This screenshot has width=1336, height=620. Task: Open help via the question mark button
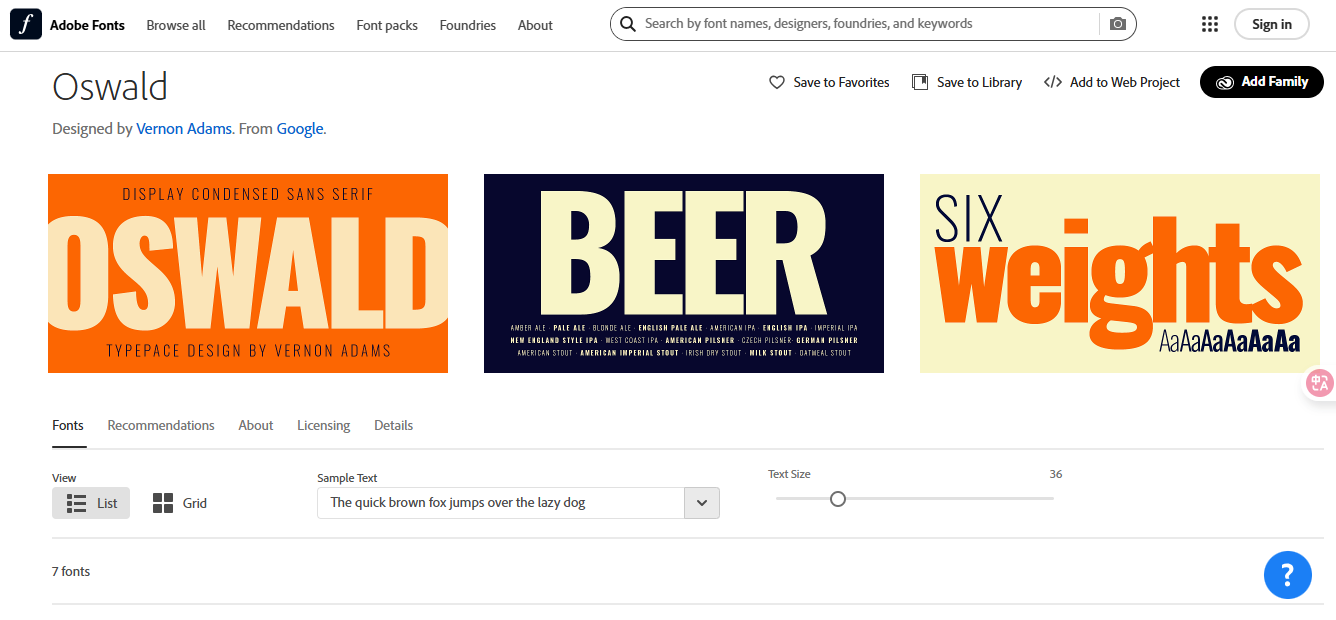pyautogui.click(x=1287, y=574)
